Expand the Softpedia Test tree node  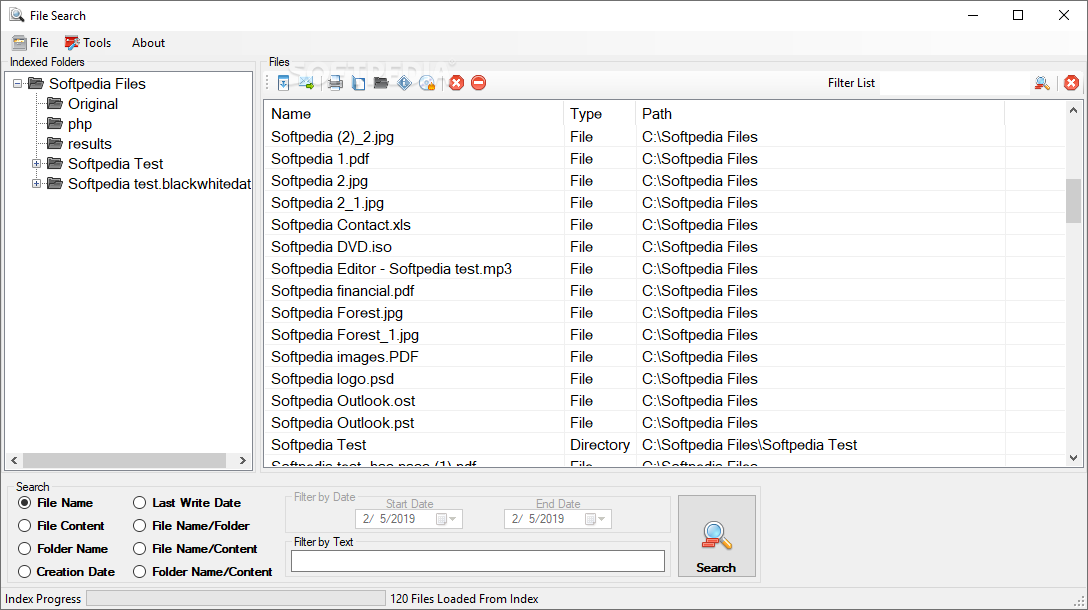36,164
